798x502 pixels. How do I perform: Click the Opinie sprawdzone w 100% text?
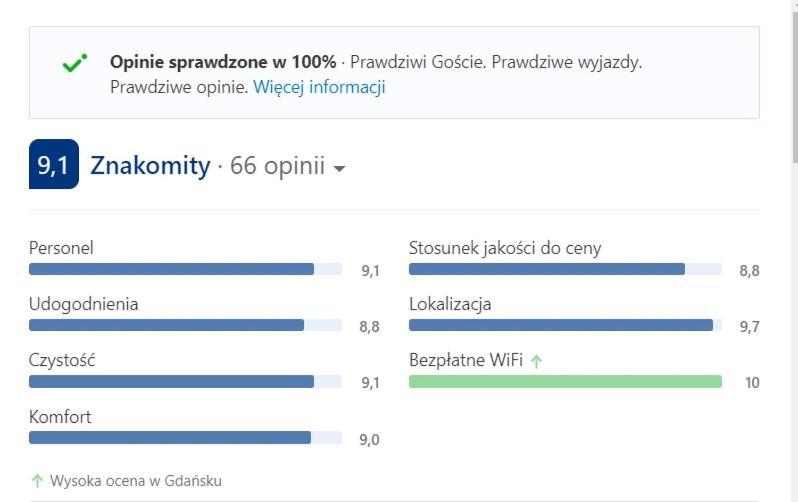223,62
